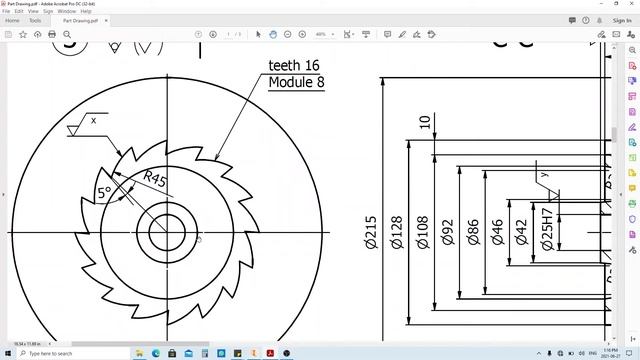This screenshot has height=360, width=640.
Task: Launch Microsoft Edge from the taskbar
Action: click(156, 353)
